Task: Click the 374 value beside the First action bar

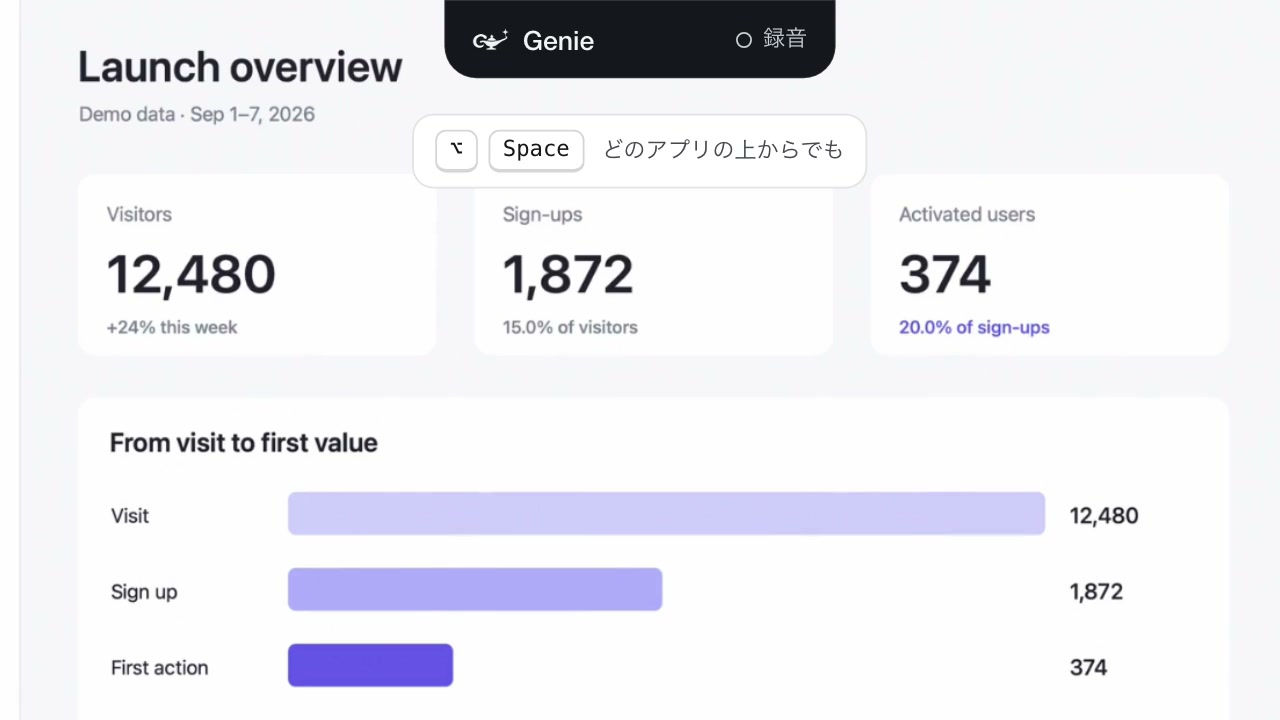Action: click(x=1088, y=668)
